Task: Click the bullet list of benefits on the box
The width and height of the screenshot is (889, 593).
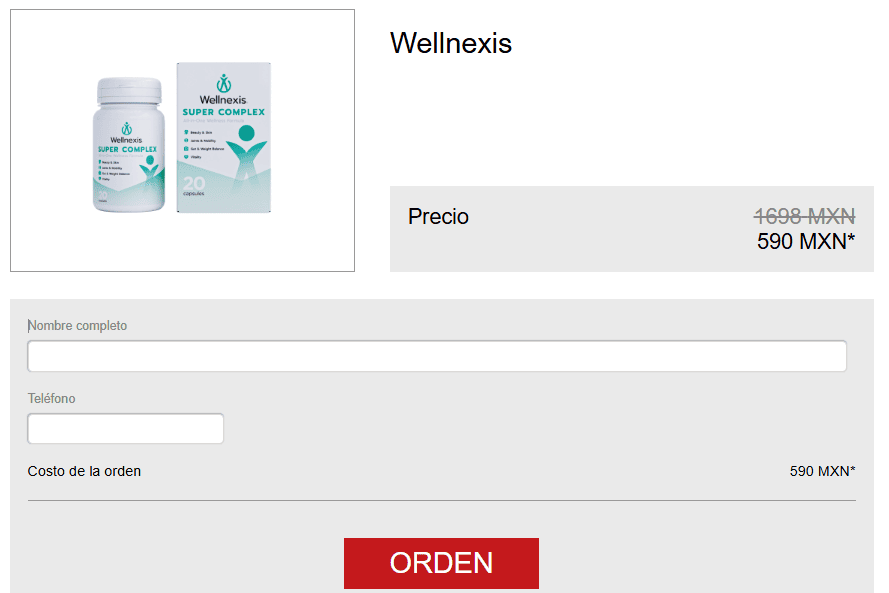Action: tap(204, 145)
